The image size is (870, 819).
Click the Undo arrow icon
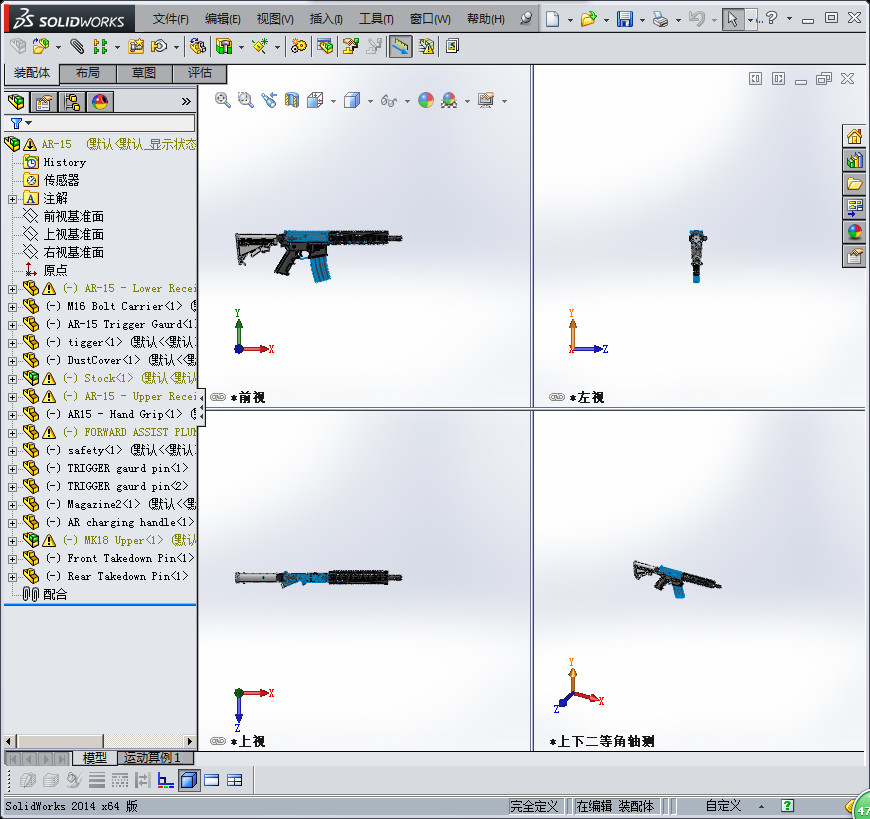[696, 19]
